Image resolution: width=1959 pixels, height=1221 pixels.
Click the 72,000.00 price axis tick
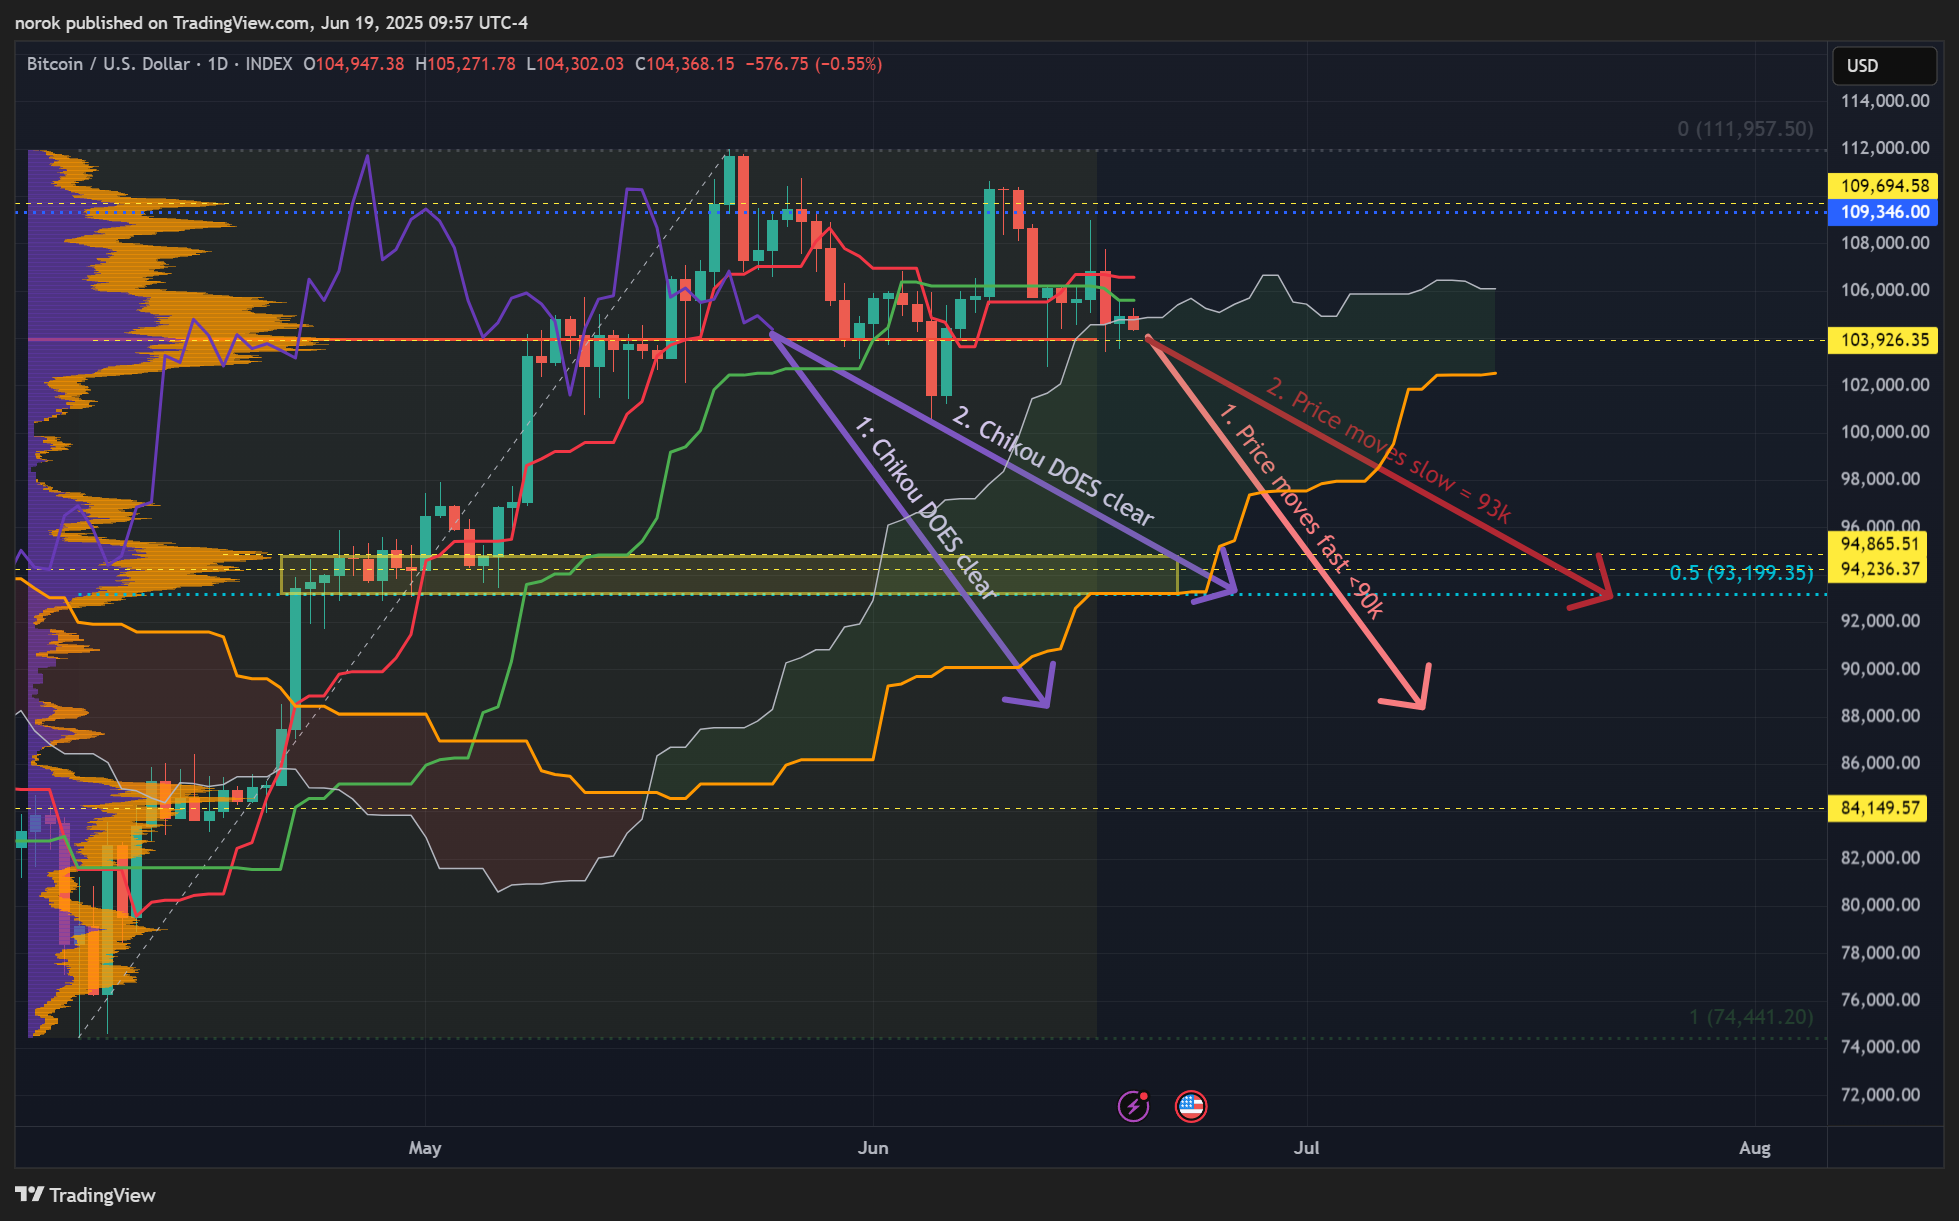point(1881,1095)
